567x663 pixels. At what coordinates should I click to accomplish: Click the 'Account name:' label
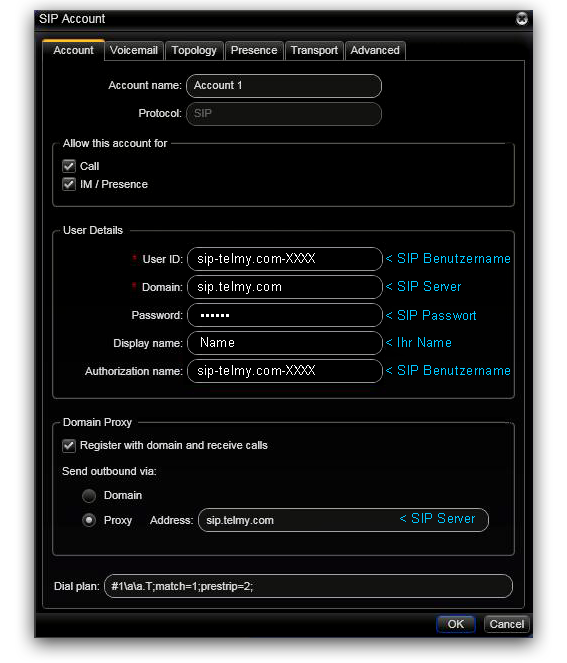pos(145,85)
